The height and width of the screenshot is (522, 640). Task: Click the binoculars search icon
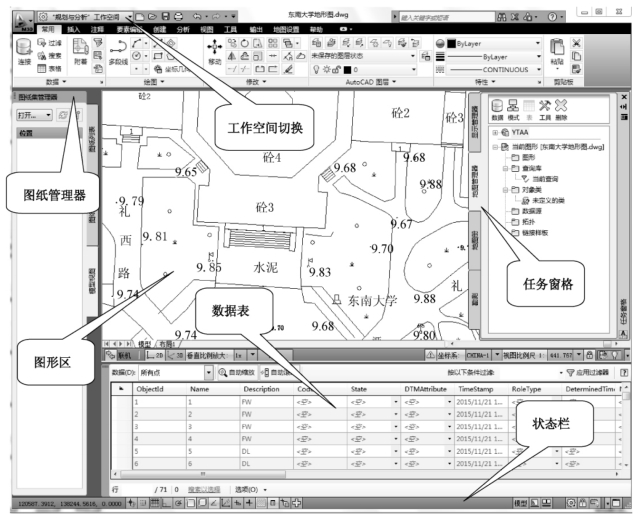pos(502,17)
